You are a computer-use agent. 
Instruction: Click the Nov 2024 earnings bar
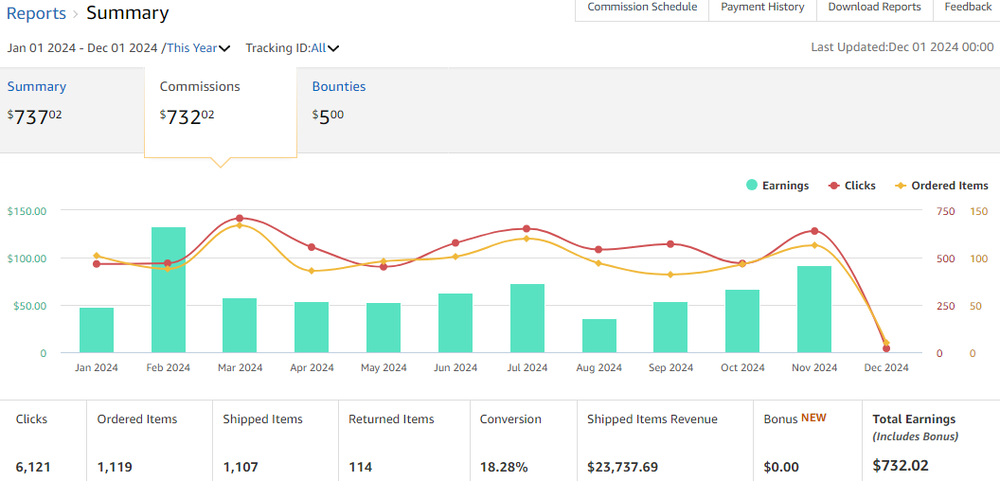[814, 309]
